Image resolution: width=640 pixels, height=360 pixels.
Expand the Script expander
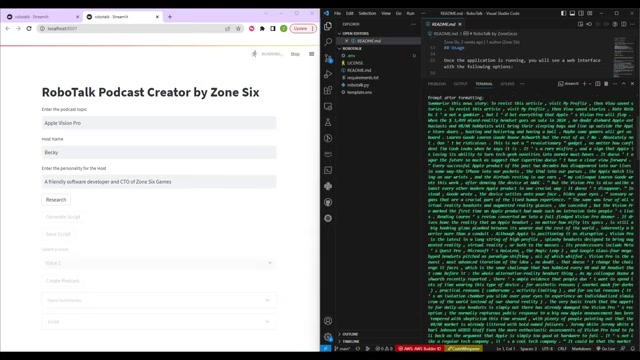coord(159,322)
